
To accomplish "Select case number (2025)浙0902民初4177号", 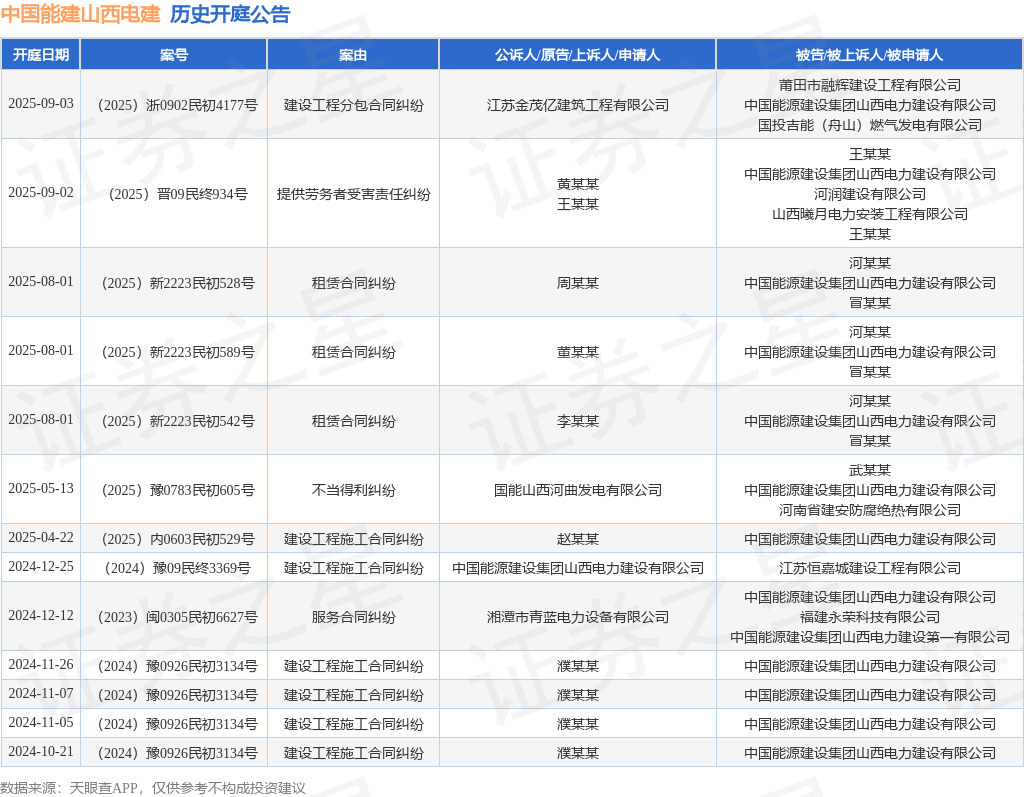I will pyautogui.click(x=174, y=105).
